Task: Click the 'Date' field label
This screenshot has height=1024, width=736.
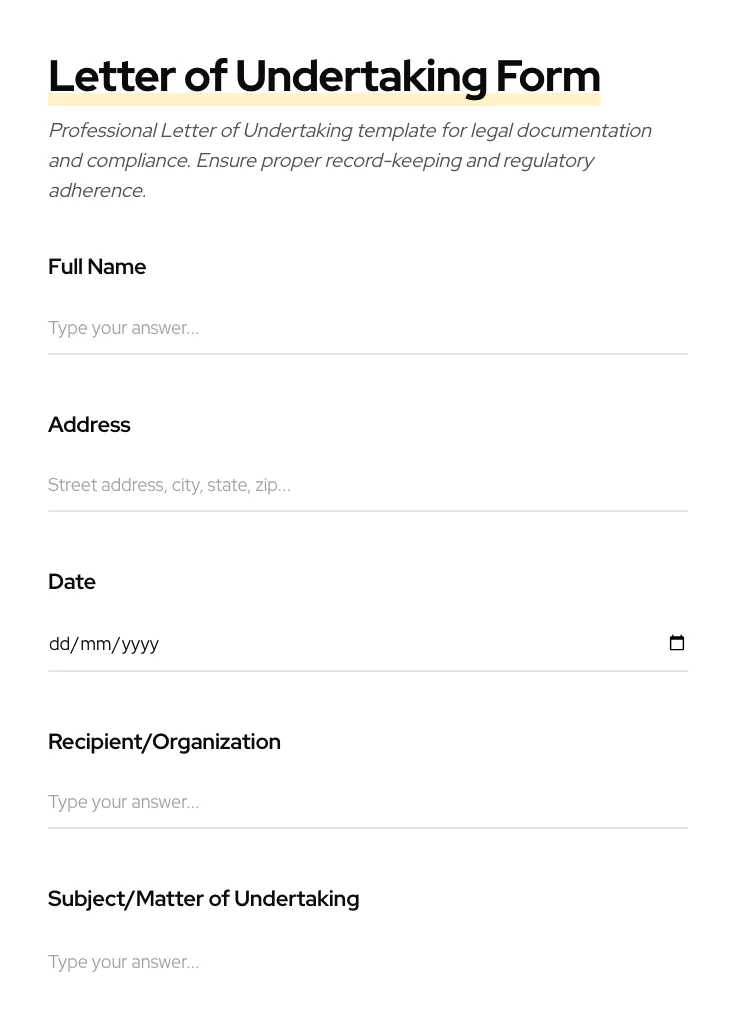Action: 72,582
